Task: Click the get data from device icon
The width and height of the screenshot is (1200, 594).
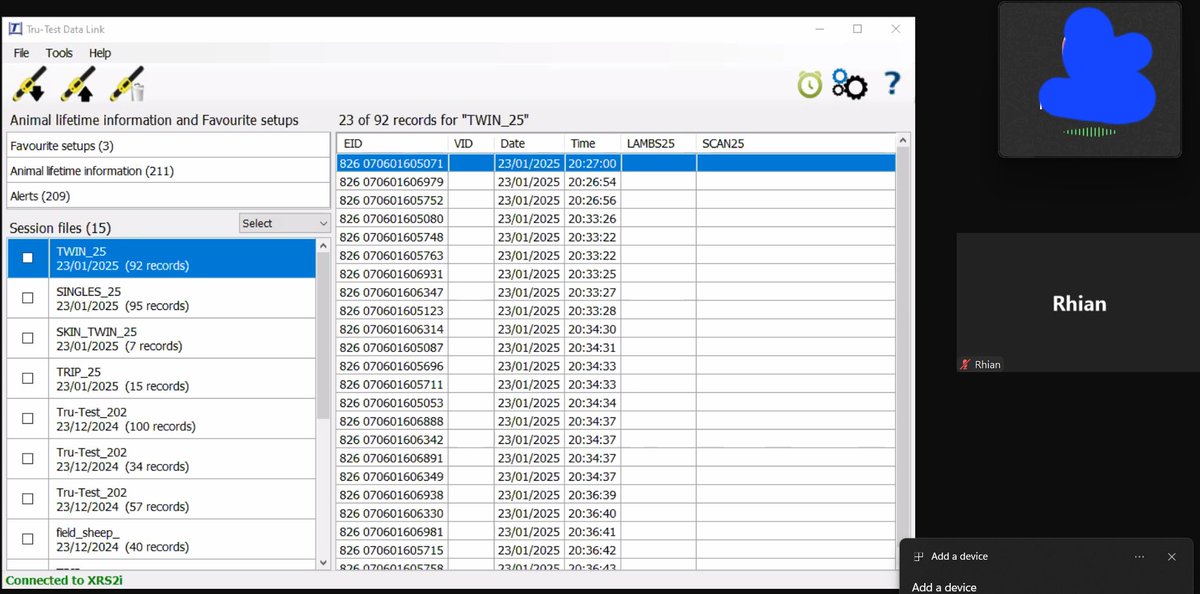Action: pyautogui.click(x=29, y=85)
